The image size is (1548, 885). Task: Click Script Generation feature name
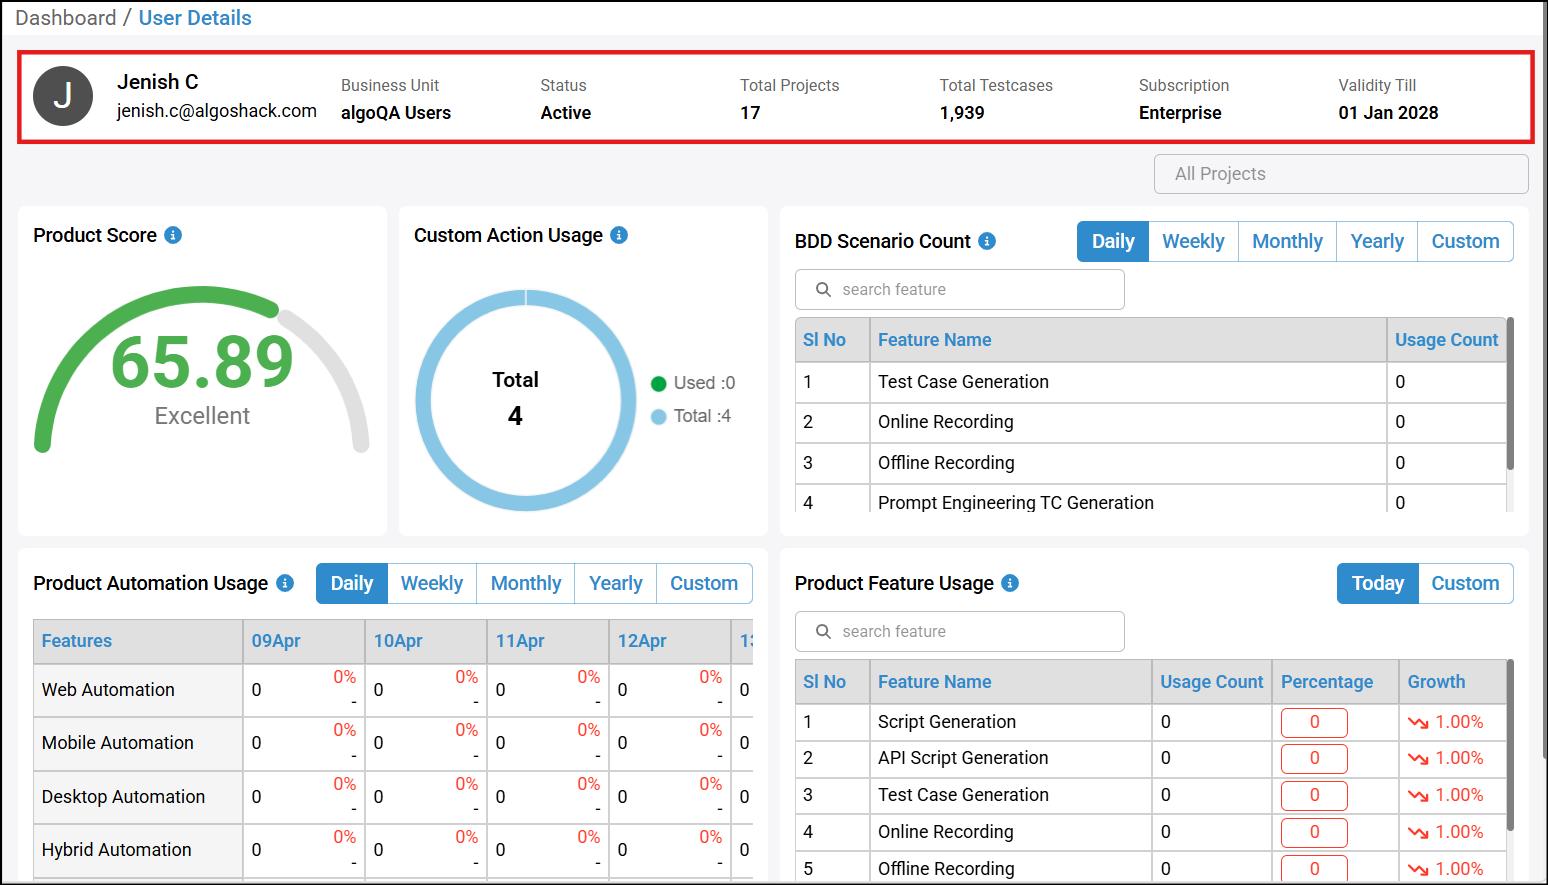pos(947,722)
